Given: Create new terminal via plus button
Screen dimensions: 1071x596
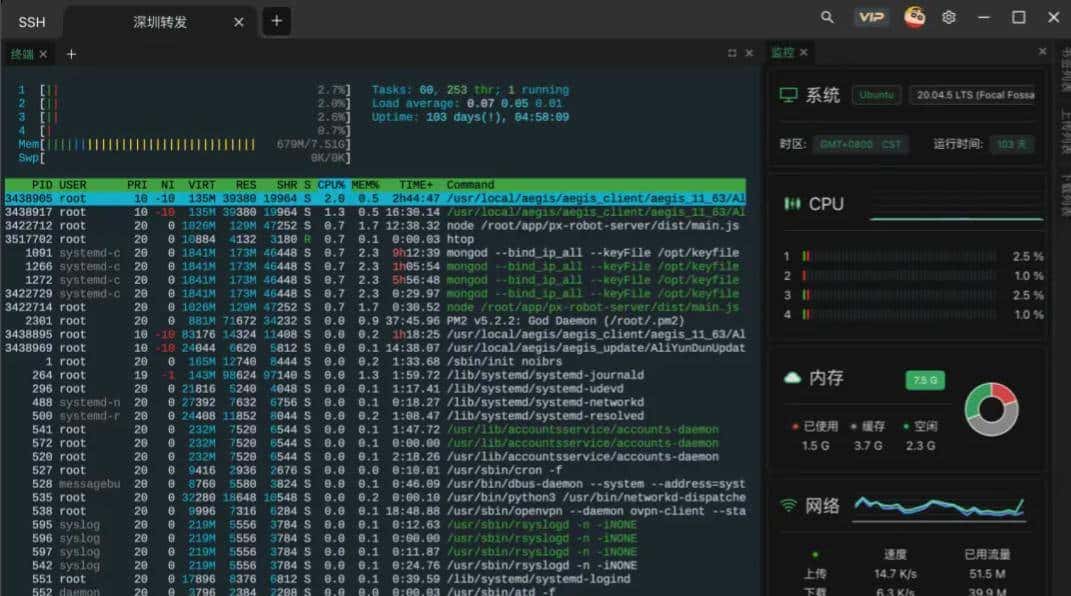Looking at the screenshot, I should (x=70, y=55).
